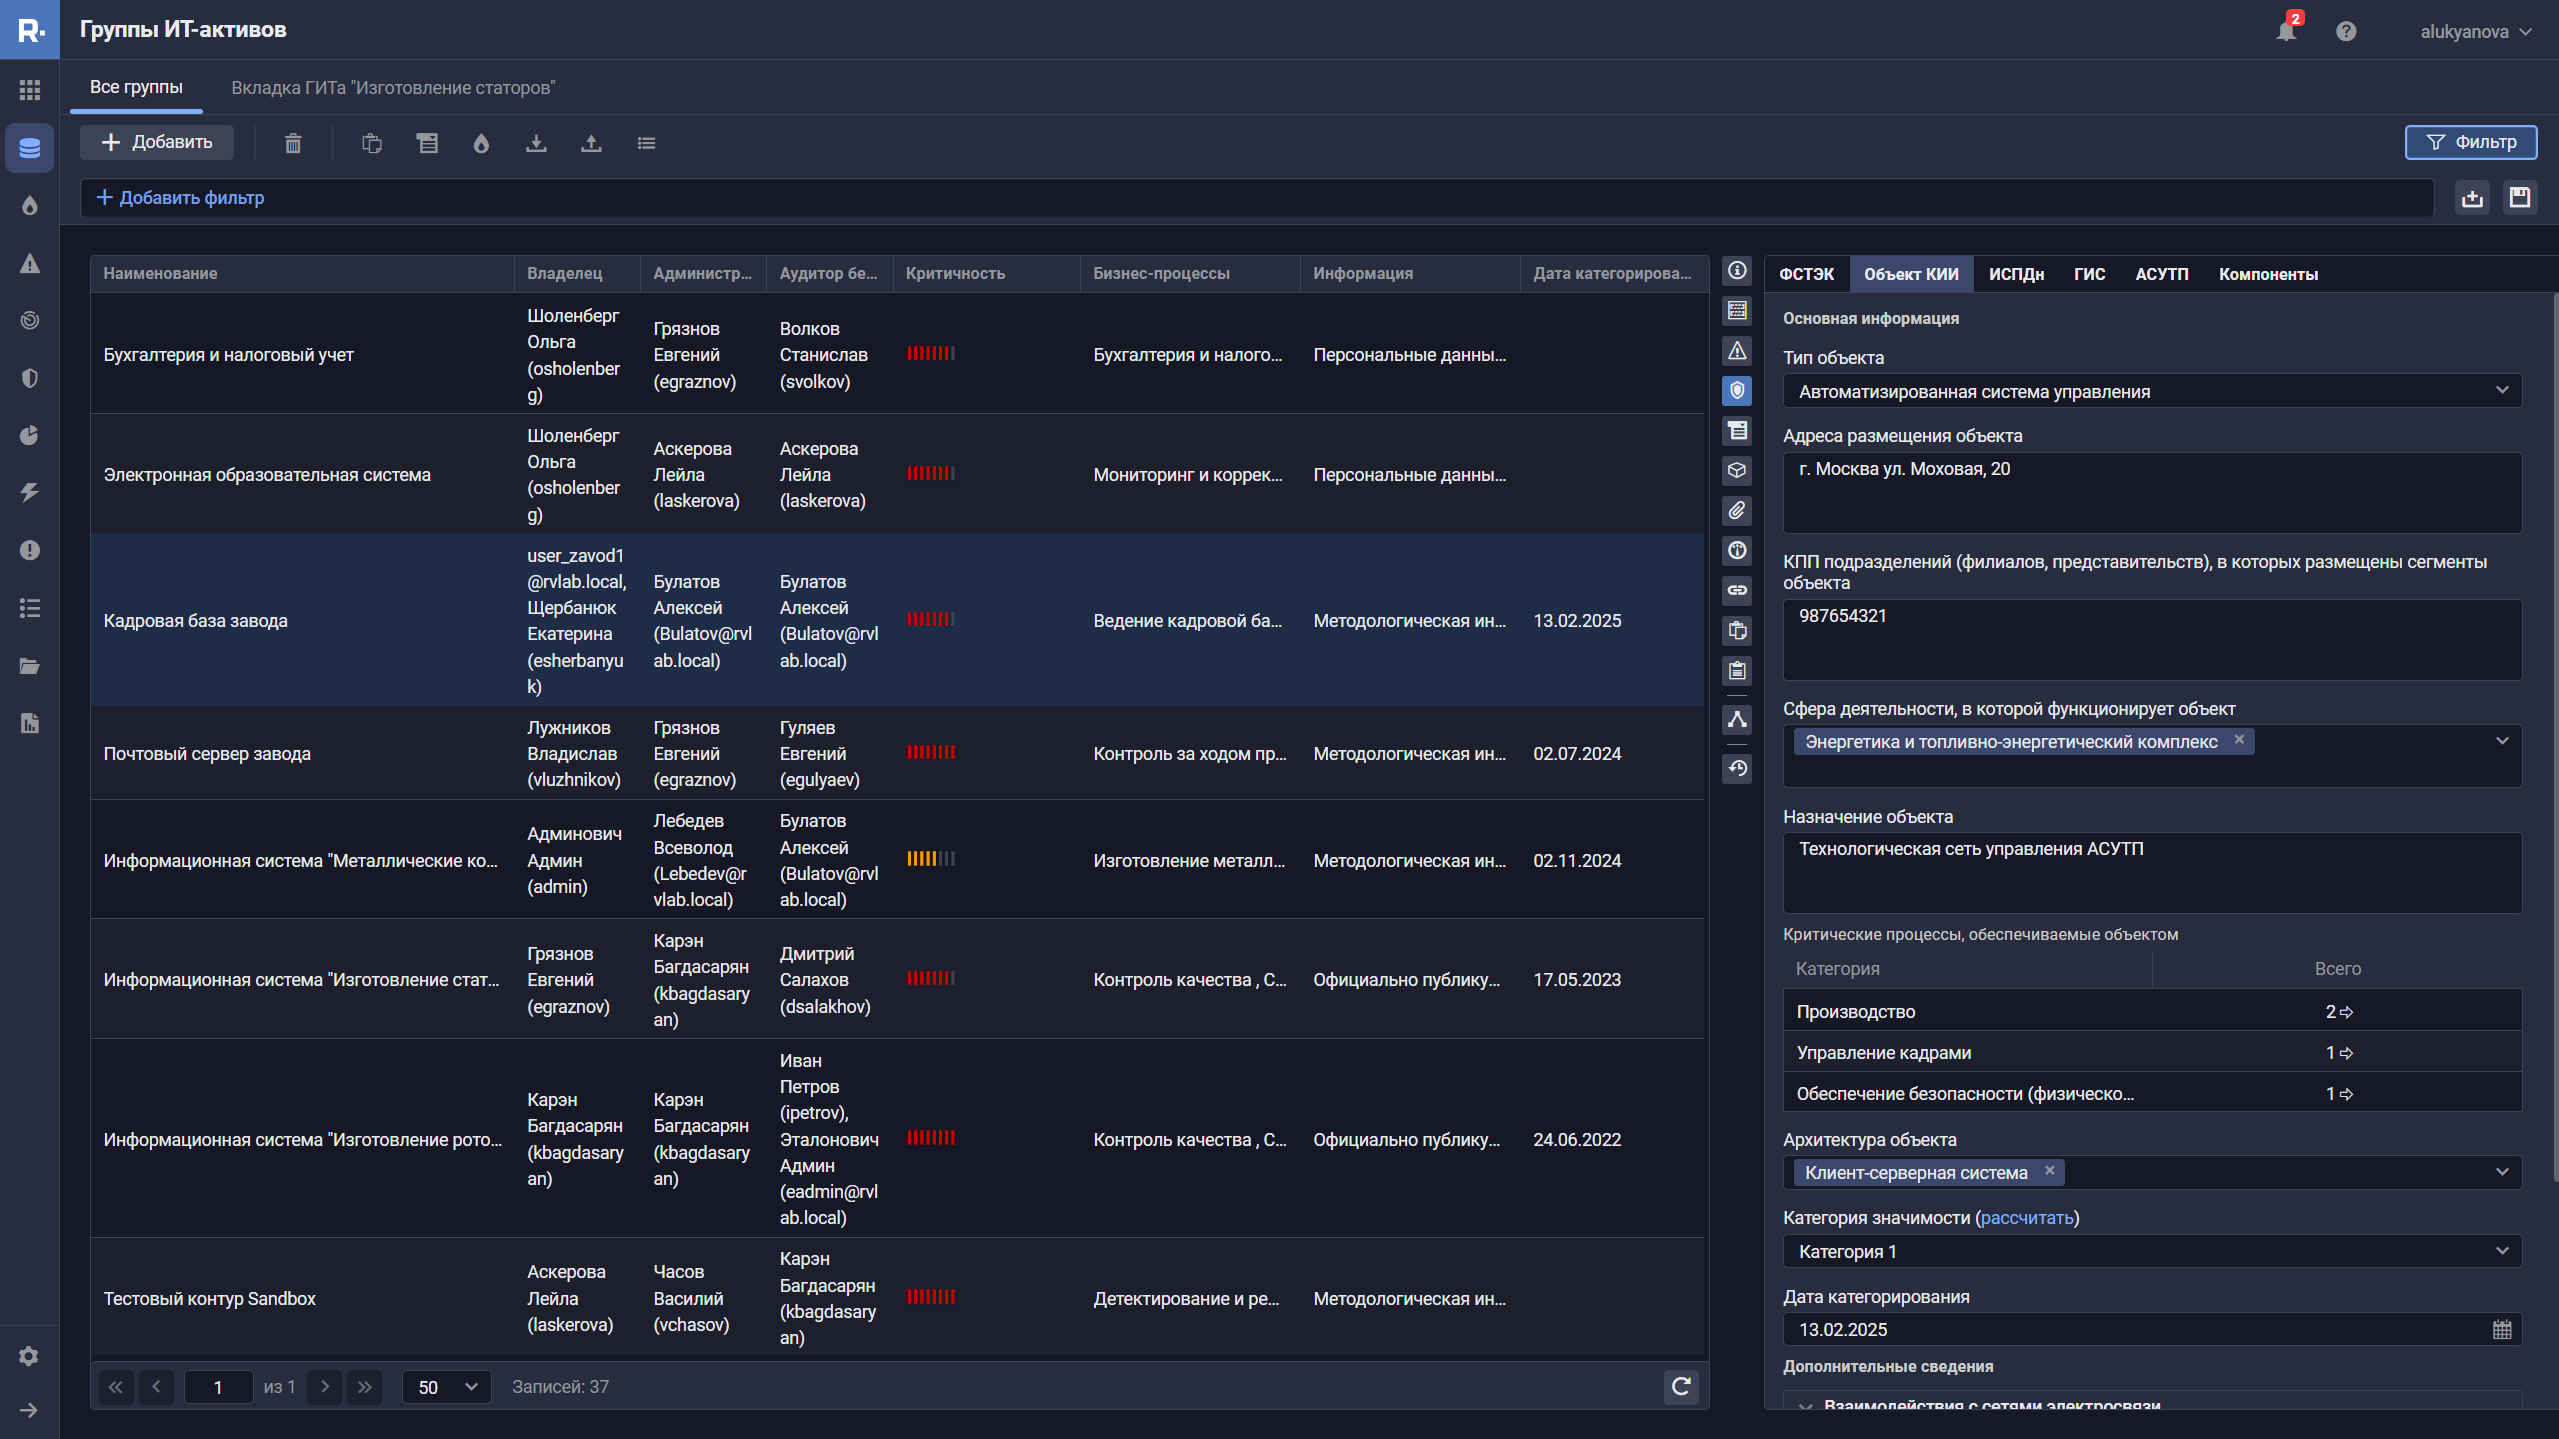Viewport: 2559px width, 1439px height.
Task: Click the history clock side panel icon
Action: tap(1737, 768)
